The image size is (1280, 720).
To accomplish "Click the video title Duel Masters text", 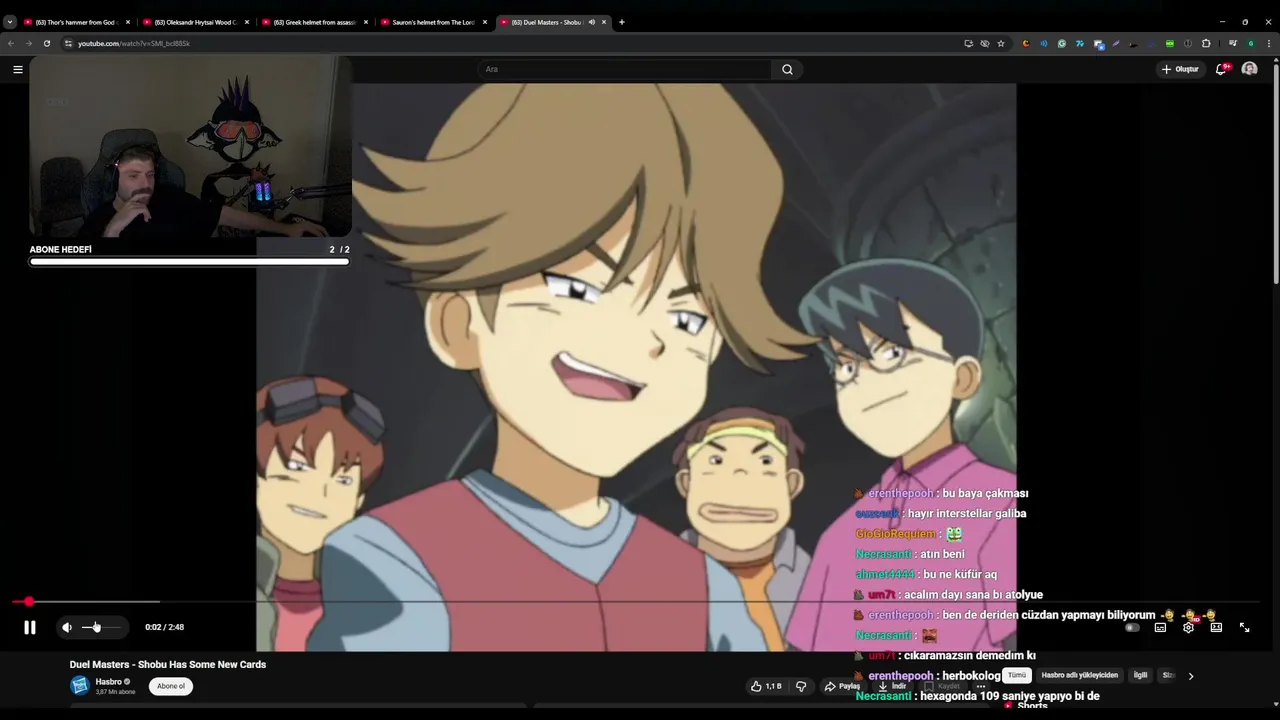I will (x=168, y=664).
